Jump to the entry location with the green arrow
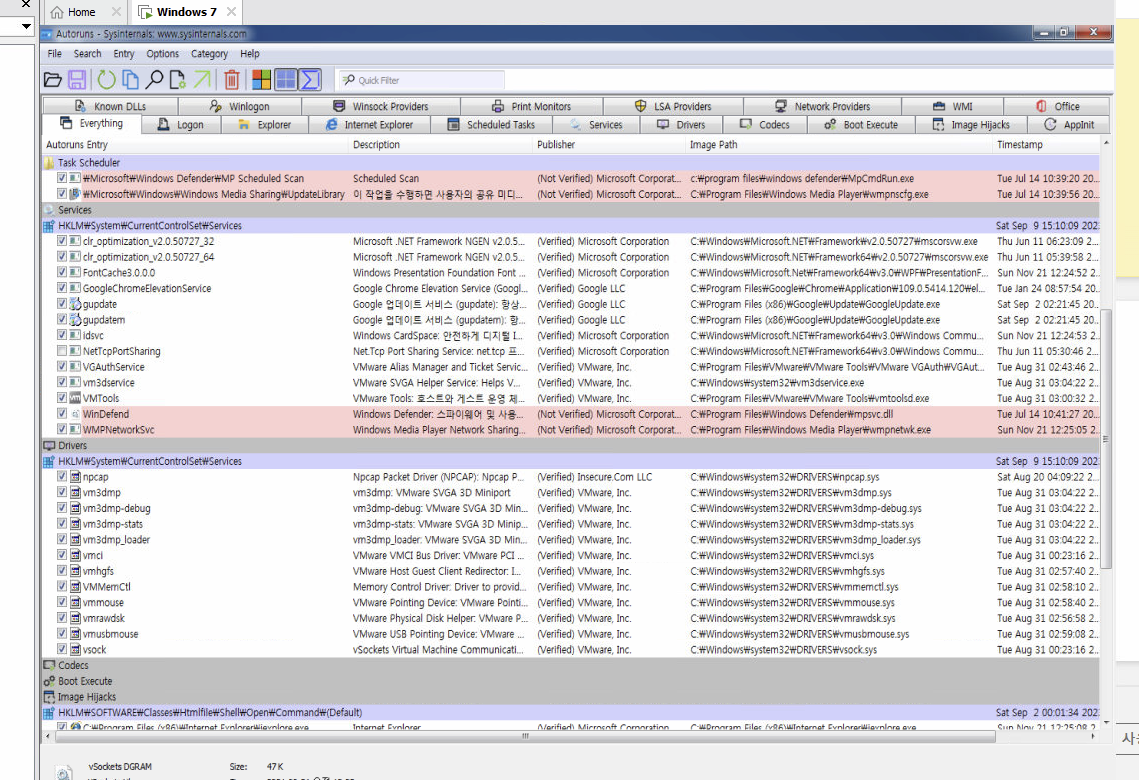Viewport: 1139px width, 780px height. point(202,80)
